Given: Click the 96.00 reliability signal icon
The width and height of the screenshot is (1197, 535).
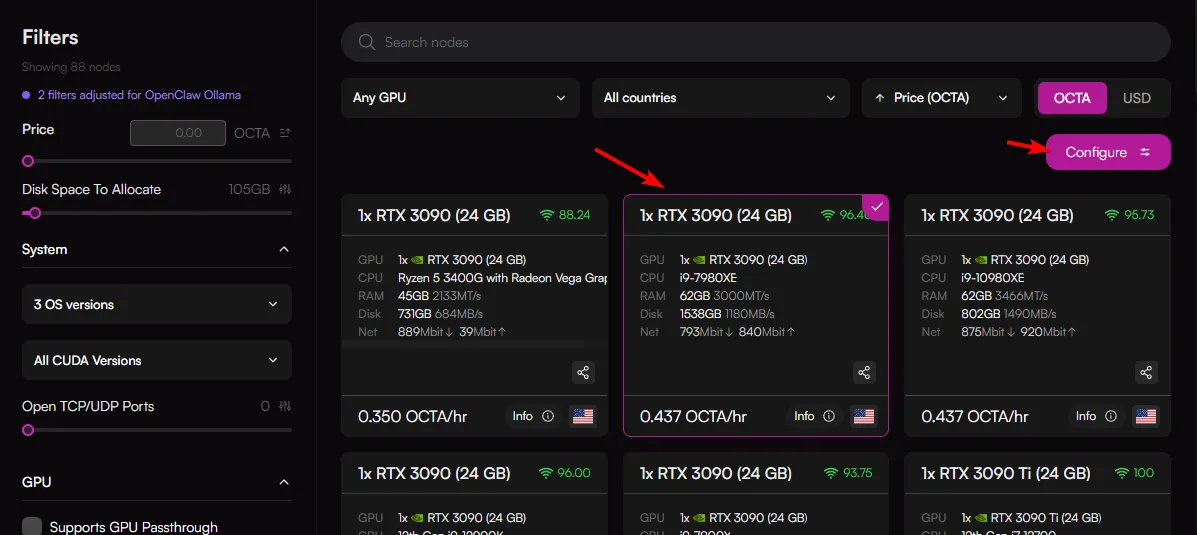Looking at the screenshot, I should pyautogui.click(x=547, y=472).
